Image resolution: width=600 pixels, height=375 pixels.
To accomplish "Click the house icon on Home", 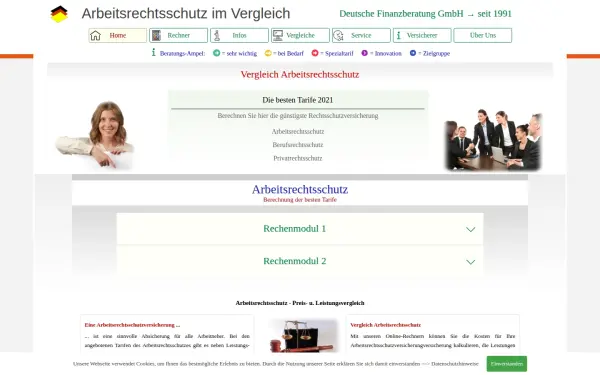I will 95,36.
